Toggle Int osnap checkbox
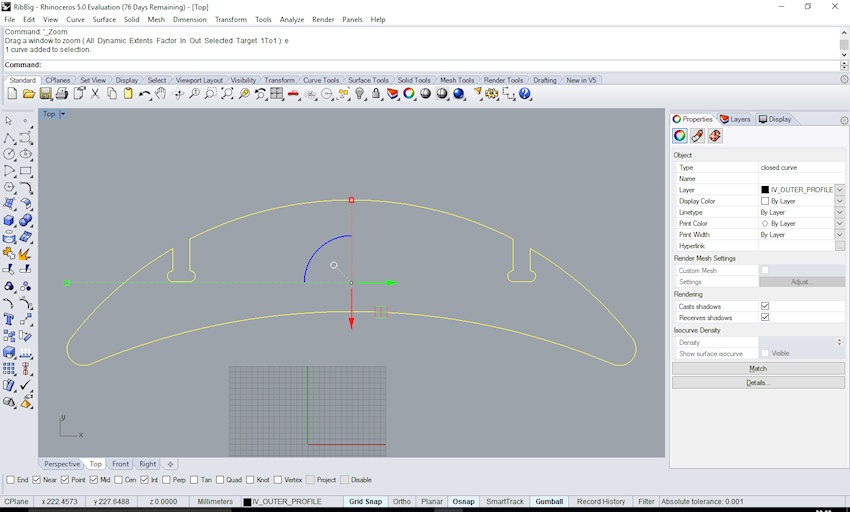850x512 pixels. click(x=144, y=480)
